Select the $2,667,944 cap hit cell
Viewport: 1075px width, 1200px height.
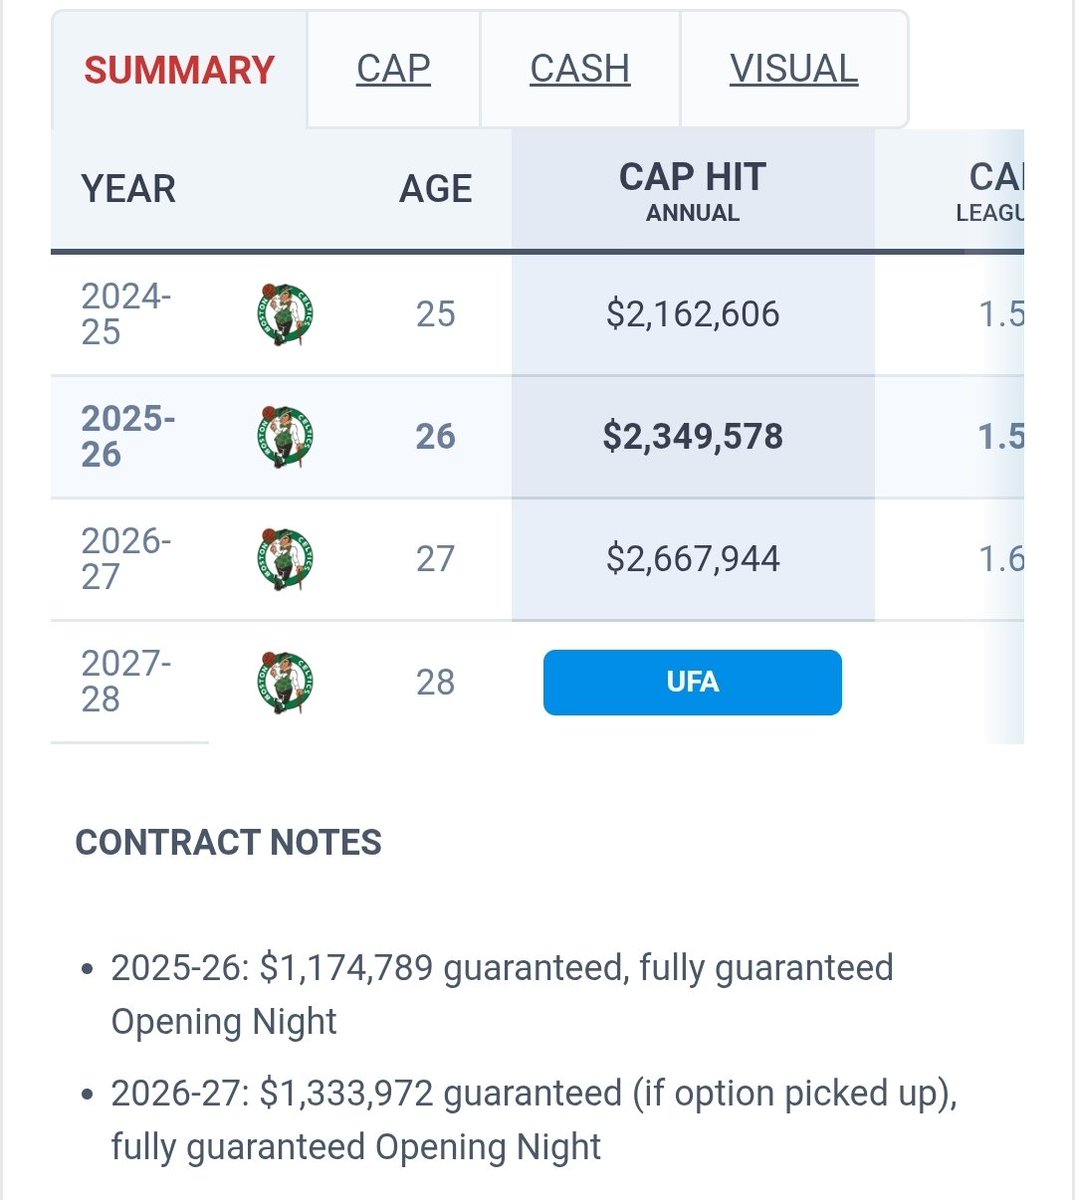click(692, 559)
